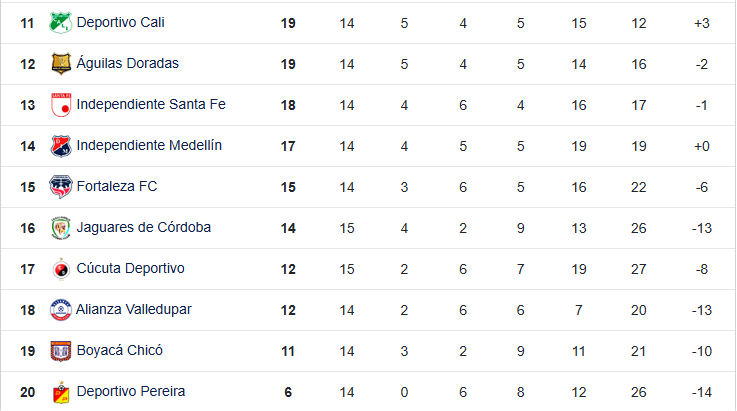Open the Águilas Doradas team link

pos(127,63)
